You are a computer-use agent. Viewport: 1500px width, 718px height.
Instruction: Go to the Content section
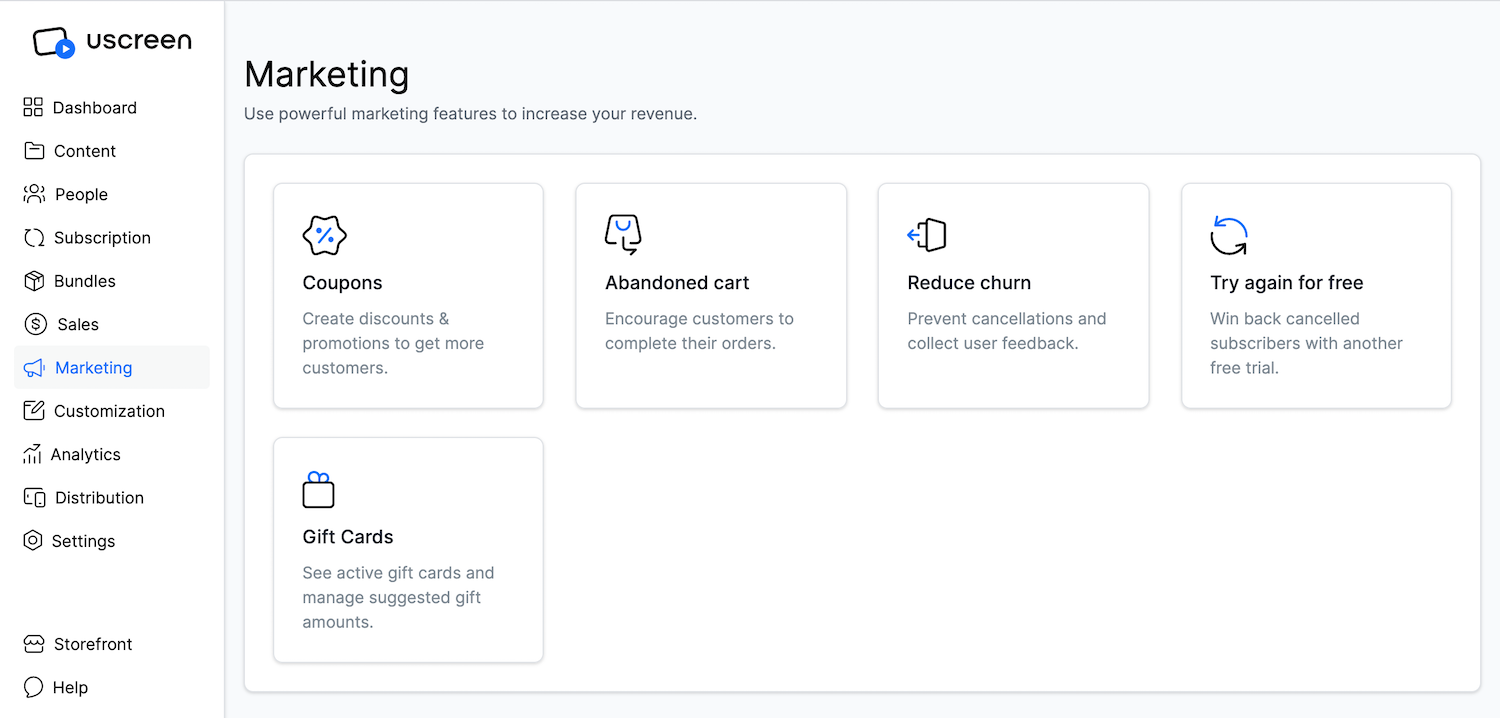point(85,151)
